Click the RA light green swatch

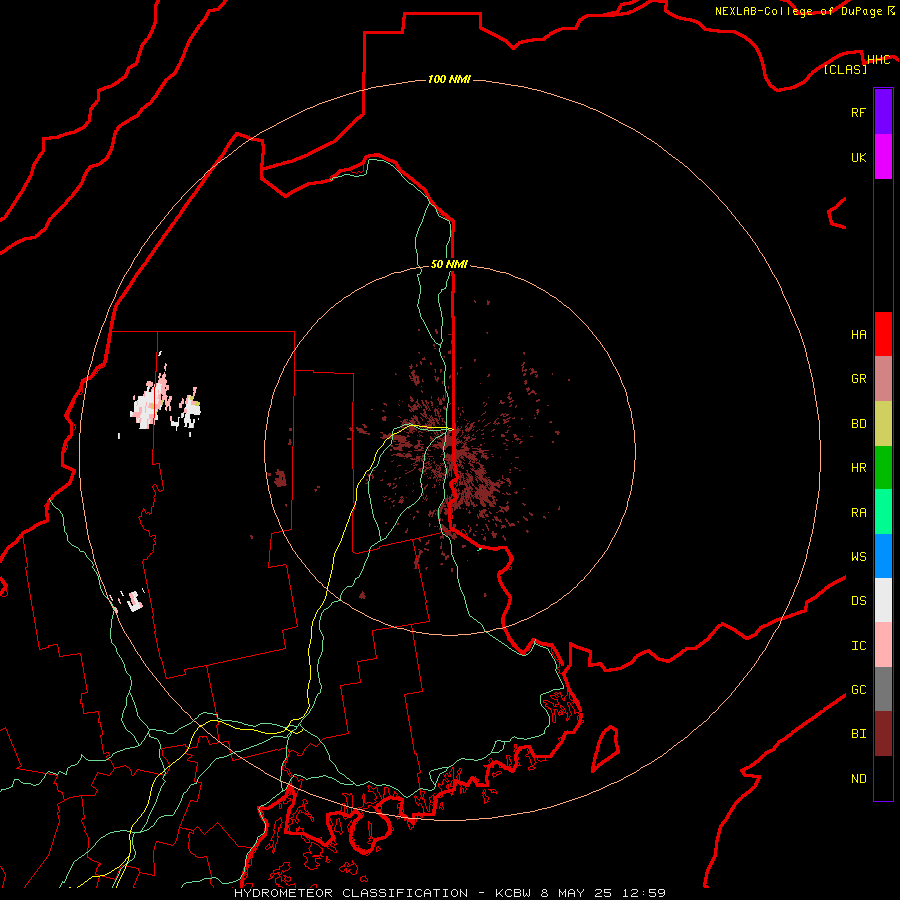883,512
